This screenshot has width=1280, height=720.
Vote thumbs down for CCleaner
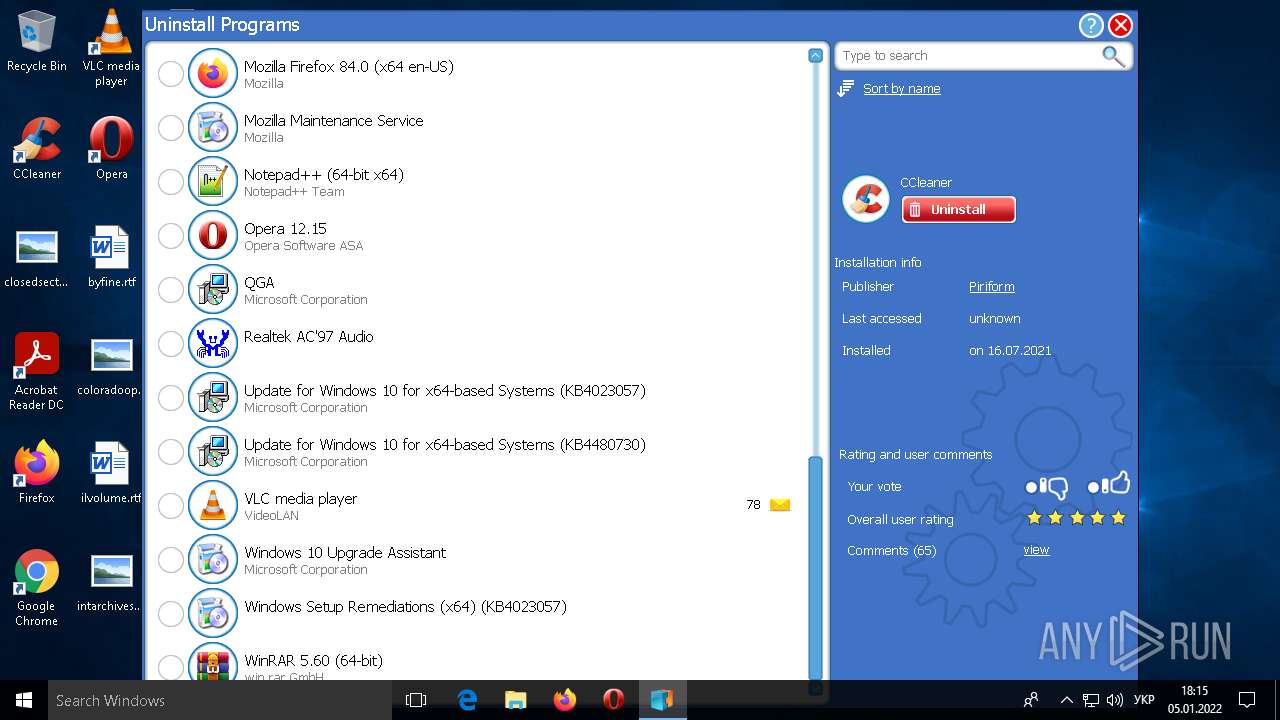1047,487
